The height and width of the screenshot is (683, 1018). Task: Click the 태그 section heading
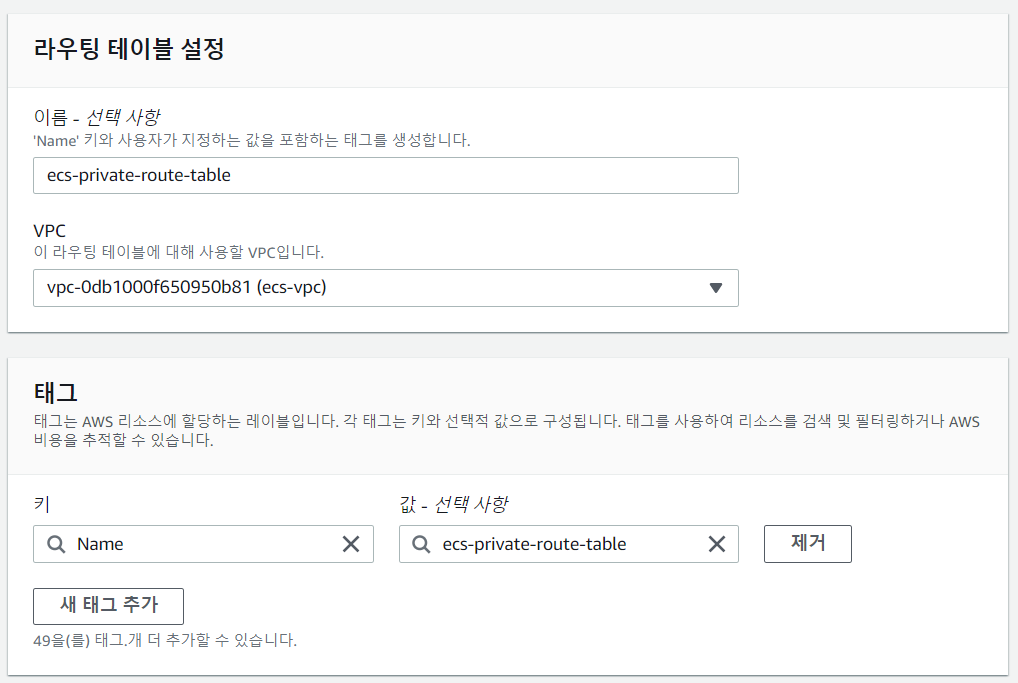(56, 392)
